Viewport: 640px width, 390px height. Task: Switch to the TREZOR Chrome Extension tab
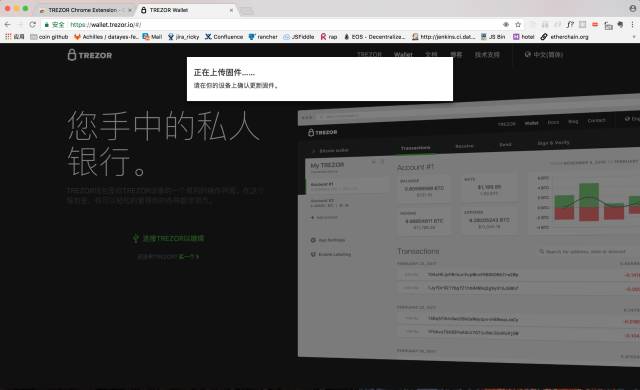(x=81, y=10)
